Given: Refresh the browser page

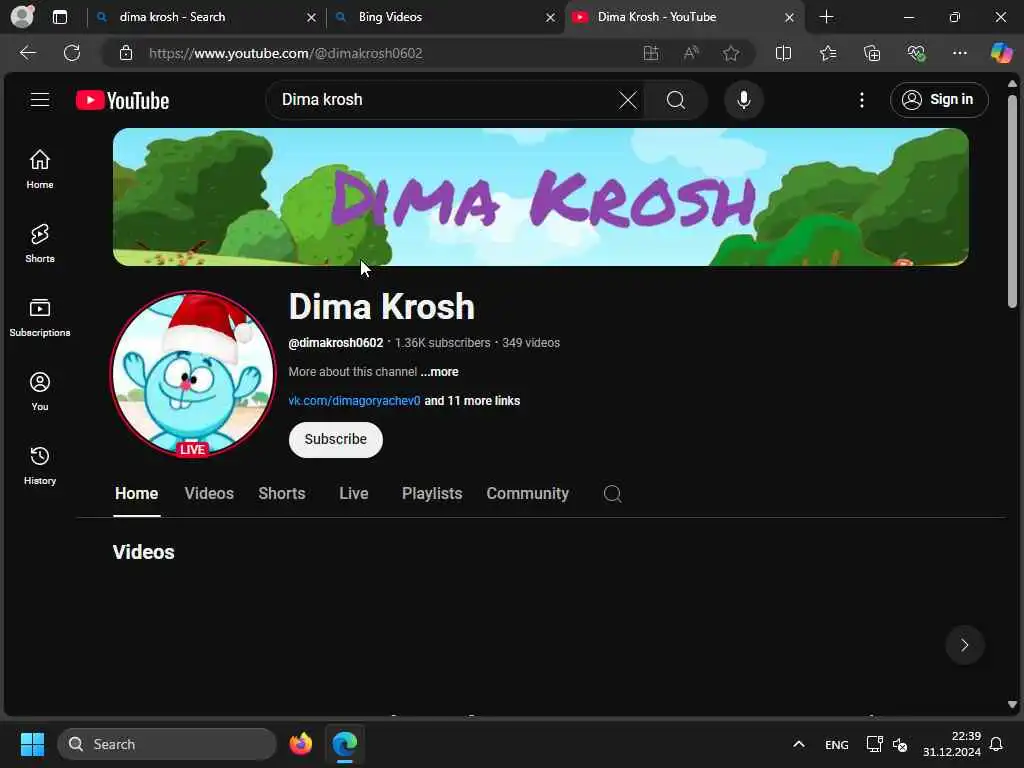Looking at the screenshot, I should point(72,53).
